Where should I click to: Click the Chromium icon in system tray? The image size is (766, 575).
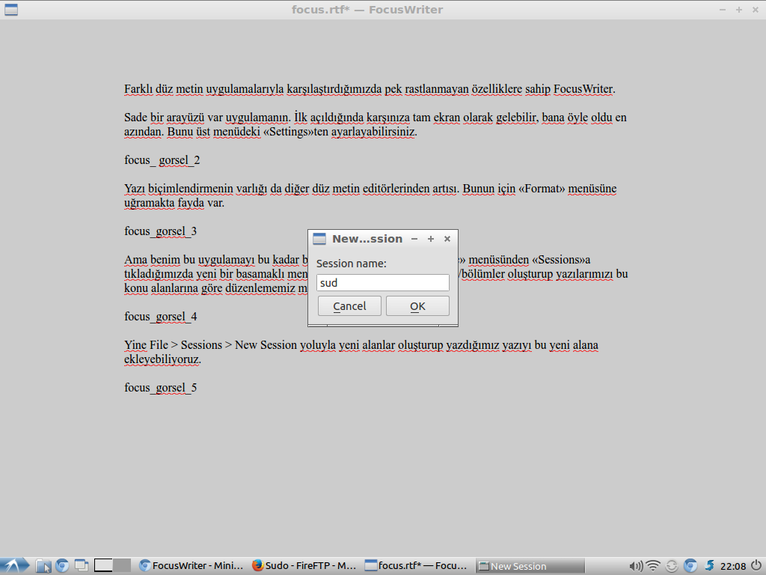(x=690, y=566)
